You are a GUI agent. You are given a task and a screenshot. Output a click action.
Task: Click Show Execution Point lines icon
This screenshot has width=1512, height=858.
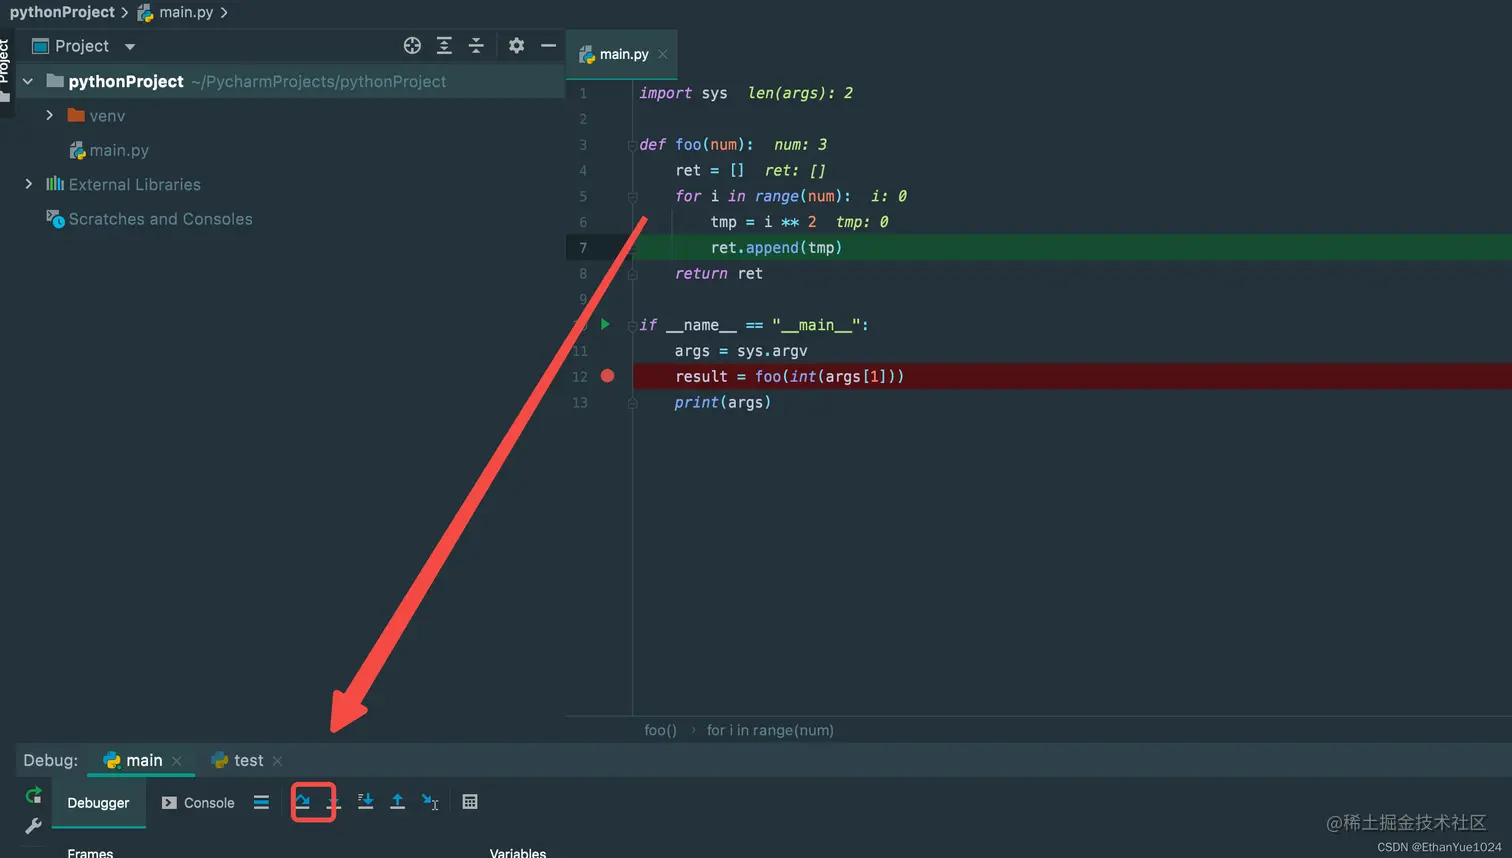261,802
